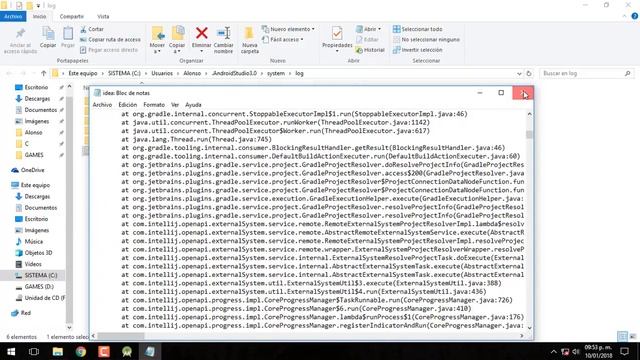Select GAMES (D:) drive in sidebar
This screenshot has width=640, height=360.
click(x=39, y=287)
